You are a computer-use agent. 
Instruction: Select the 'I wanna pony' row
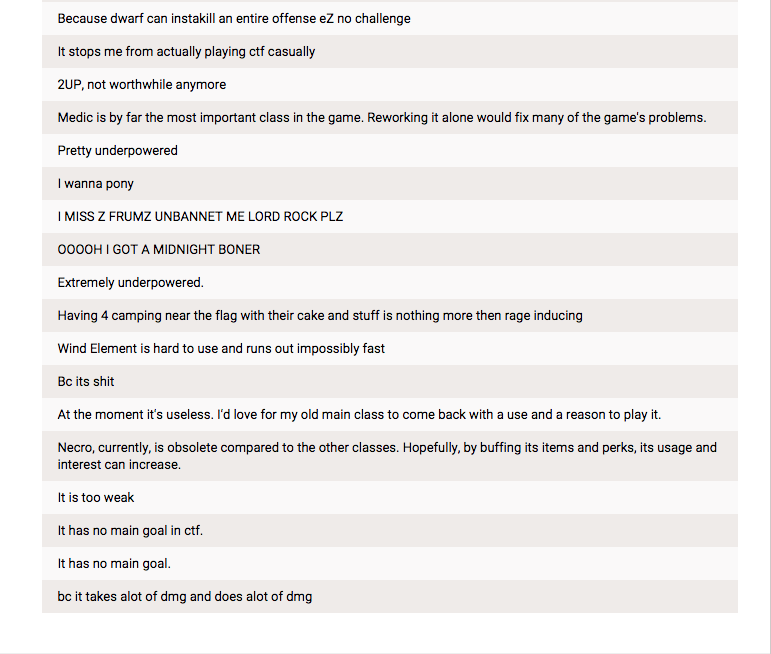click(96, 184)
